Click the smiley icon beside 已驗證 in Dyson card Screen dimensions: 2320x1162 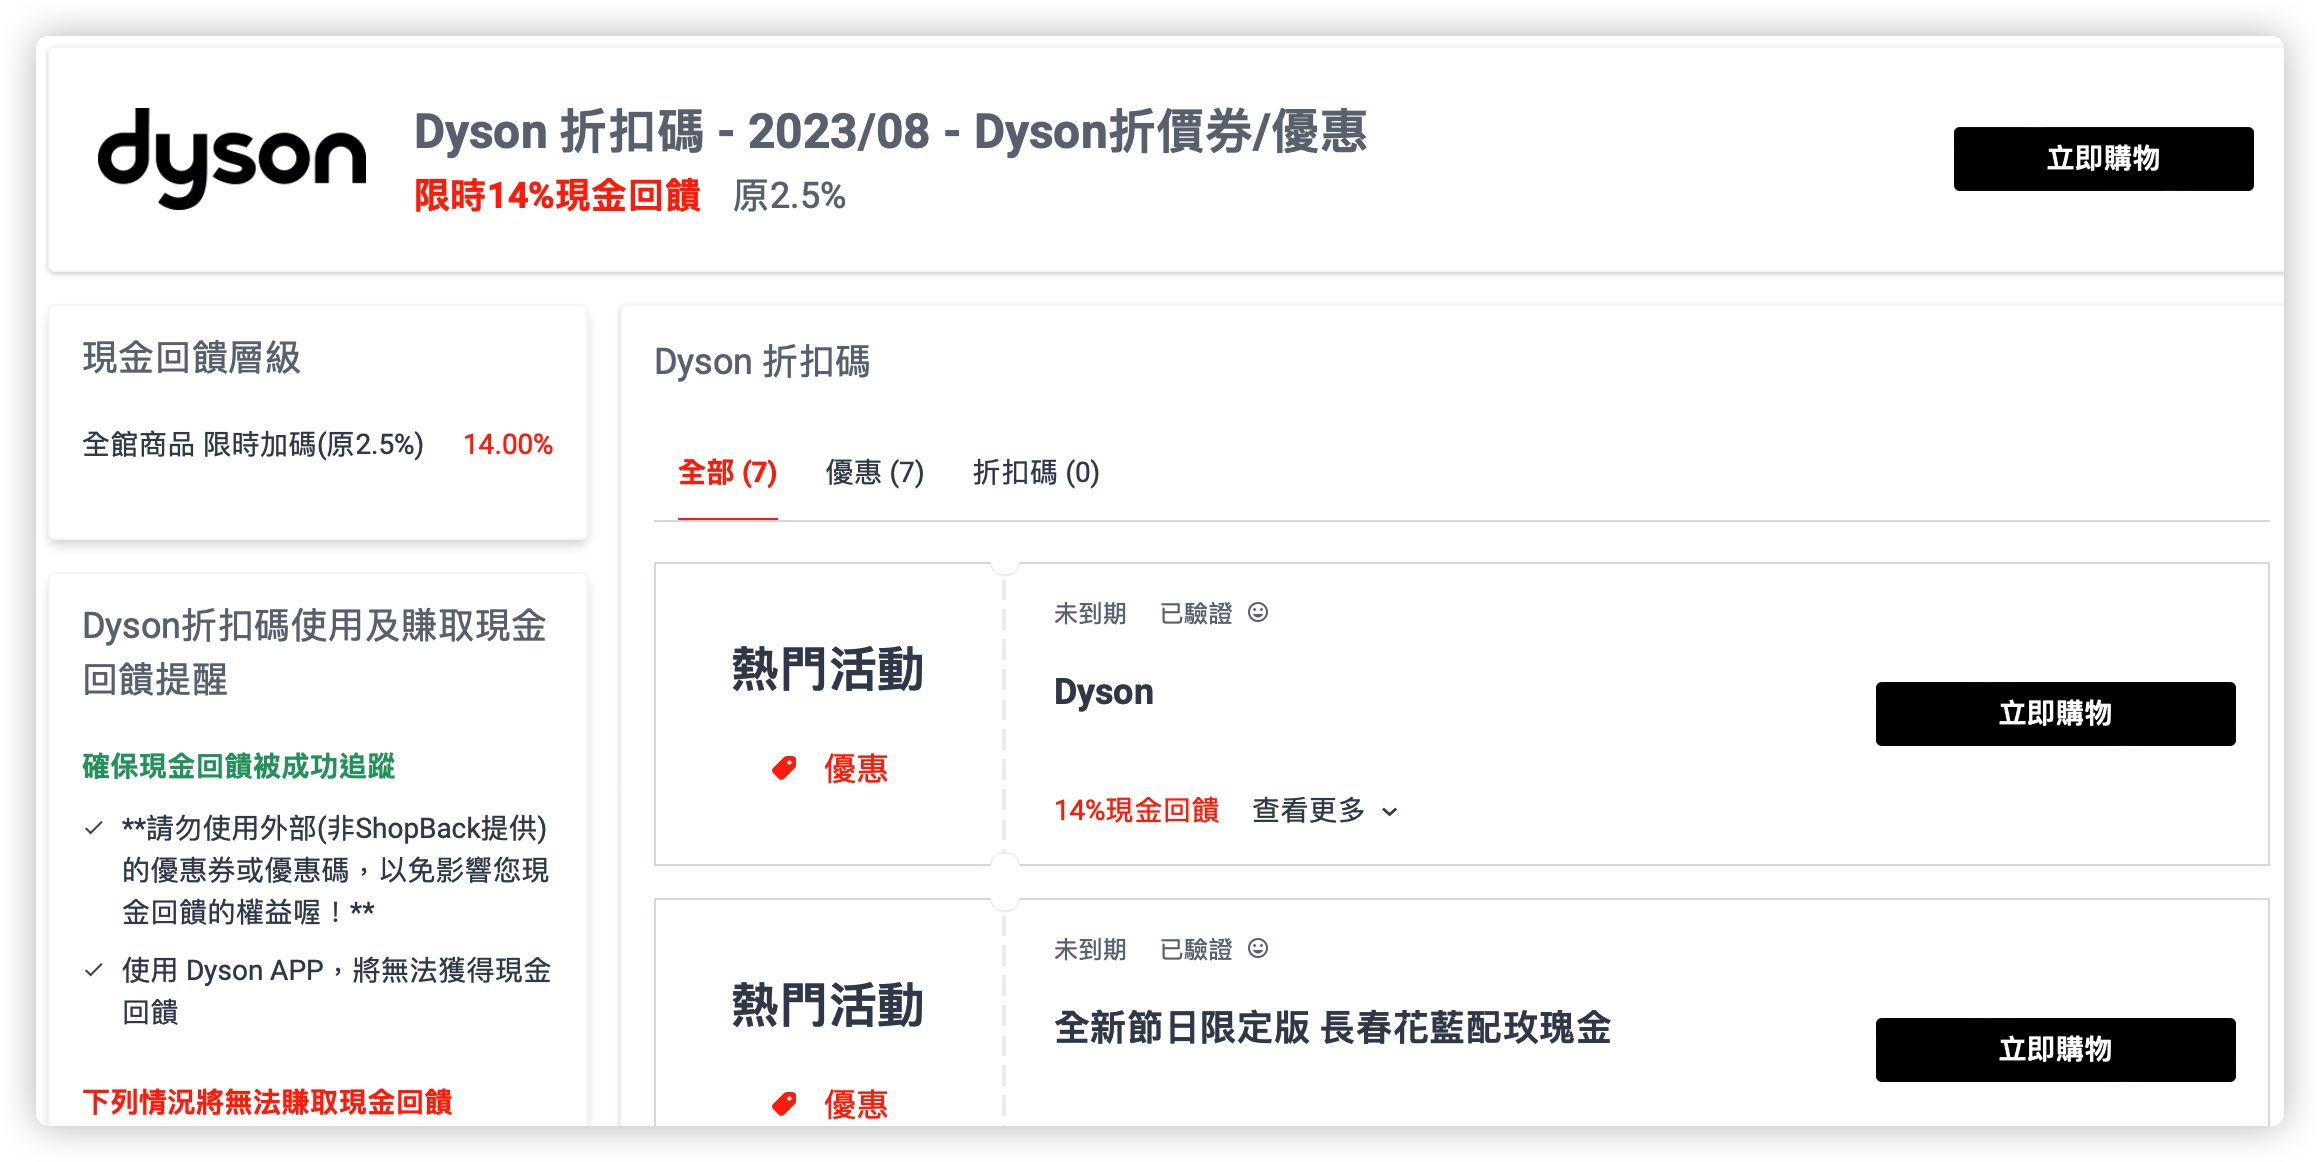[1258, 612]
